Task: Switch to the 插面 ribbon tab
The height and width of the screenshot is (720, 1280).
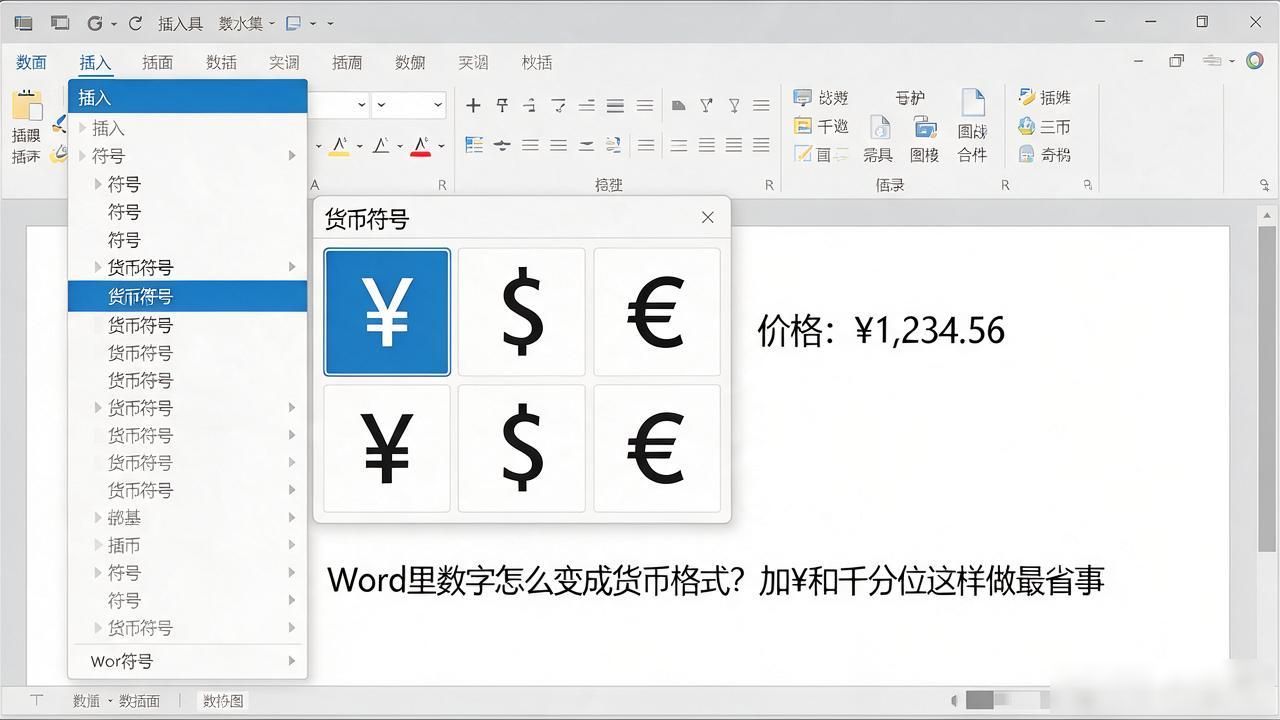Action: [x=157, y=62]
